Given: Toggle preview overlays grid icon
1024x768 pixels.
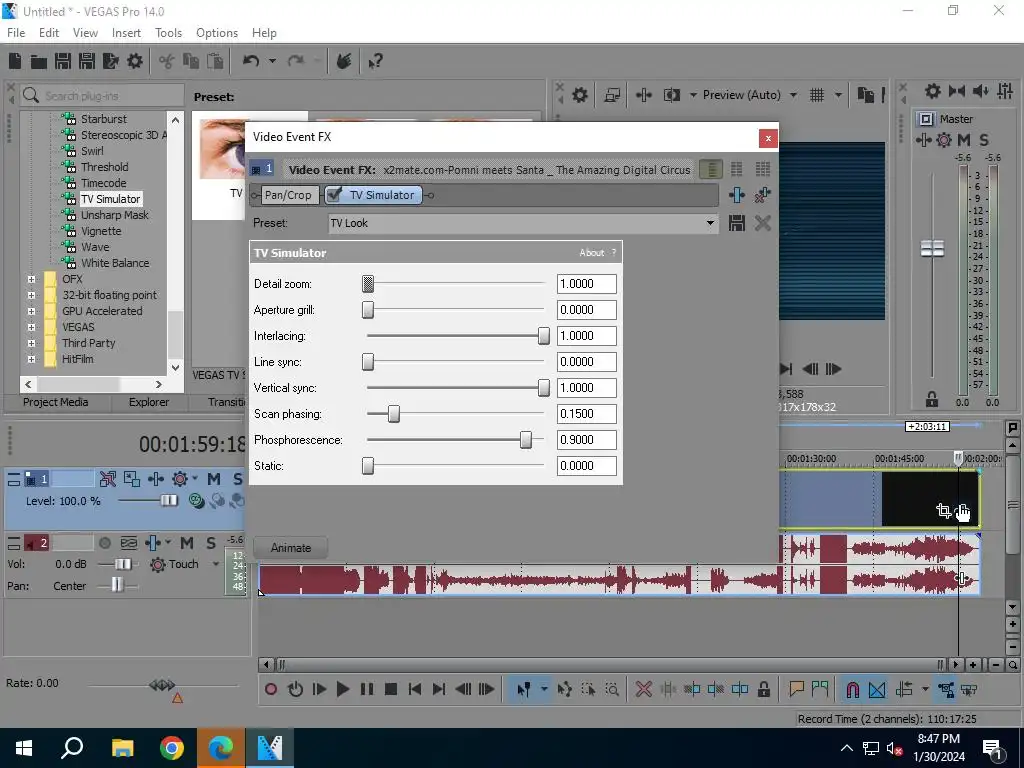Looking at the screenshot, I should (817, 95).
